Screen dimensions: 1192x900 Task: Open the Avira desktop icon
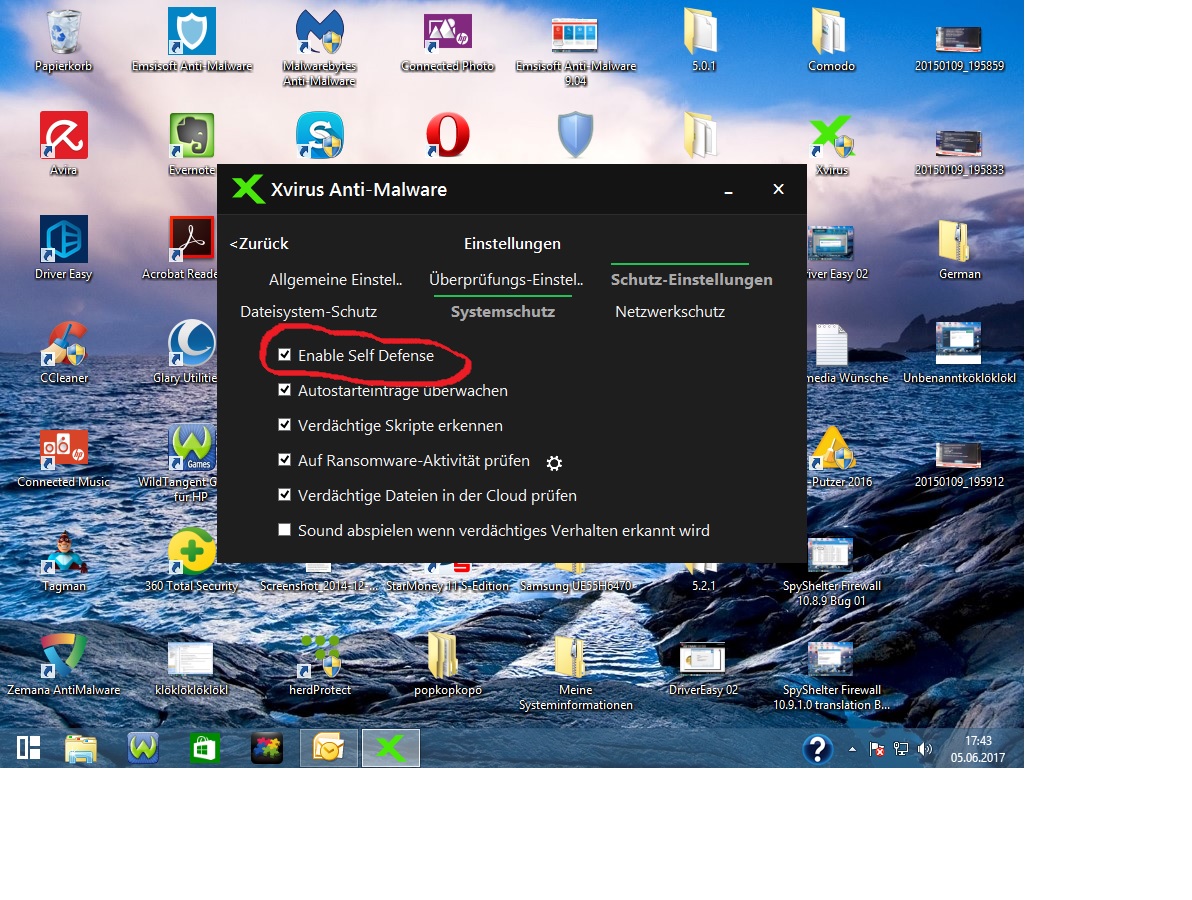[64, 135]
